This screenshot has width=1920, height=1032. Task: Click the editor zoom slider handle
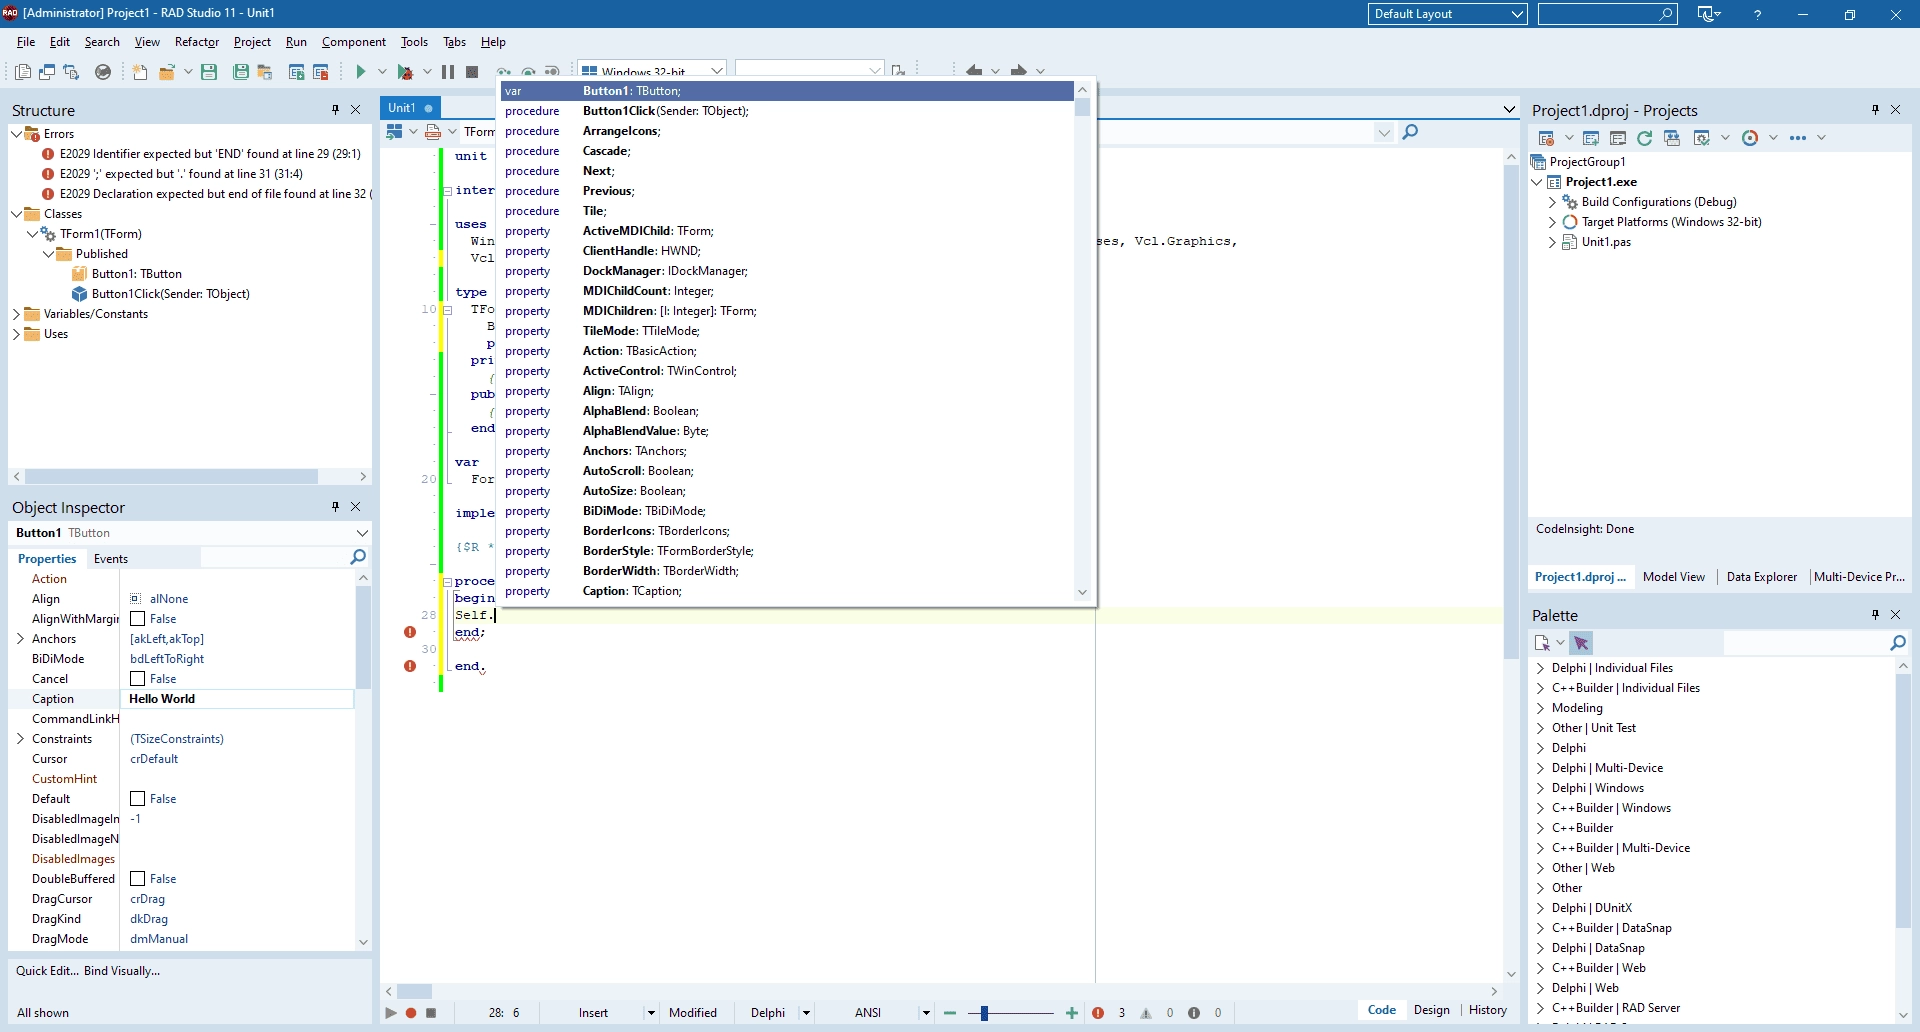pyautogui.click(x=985, y=1013)
